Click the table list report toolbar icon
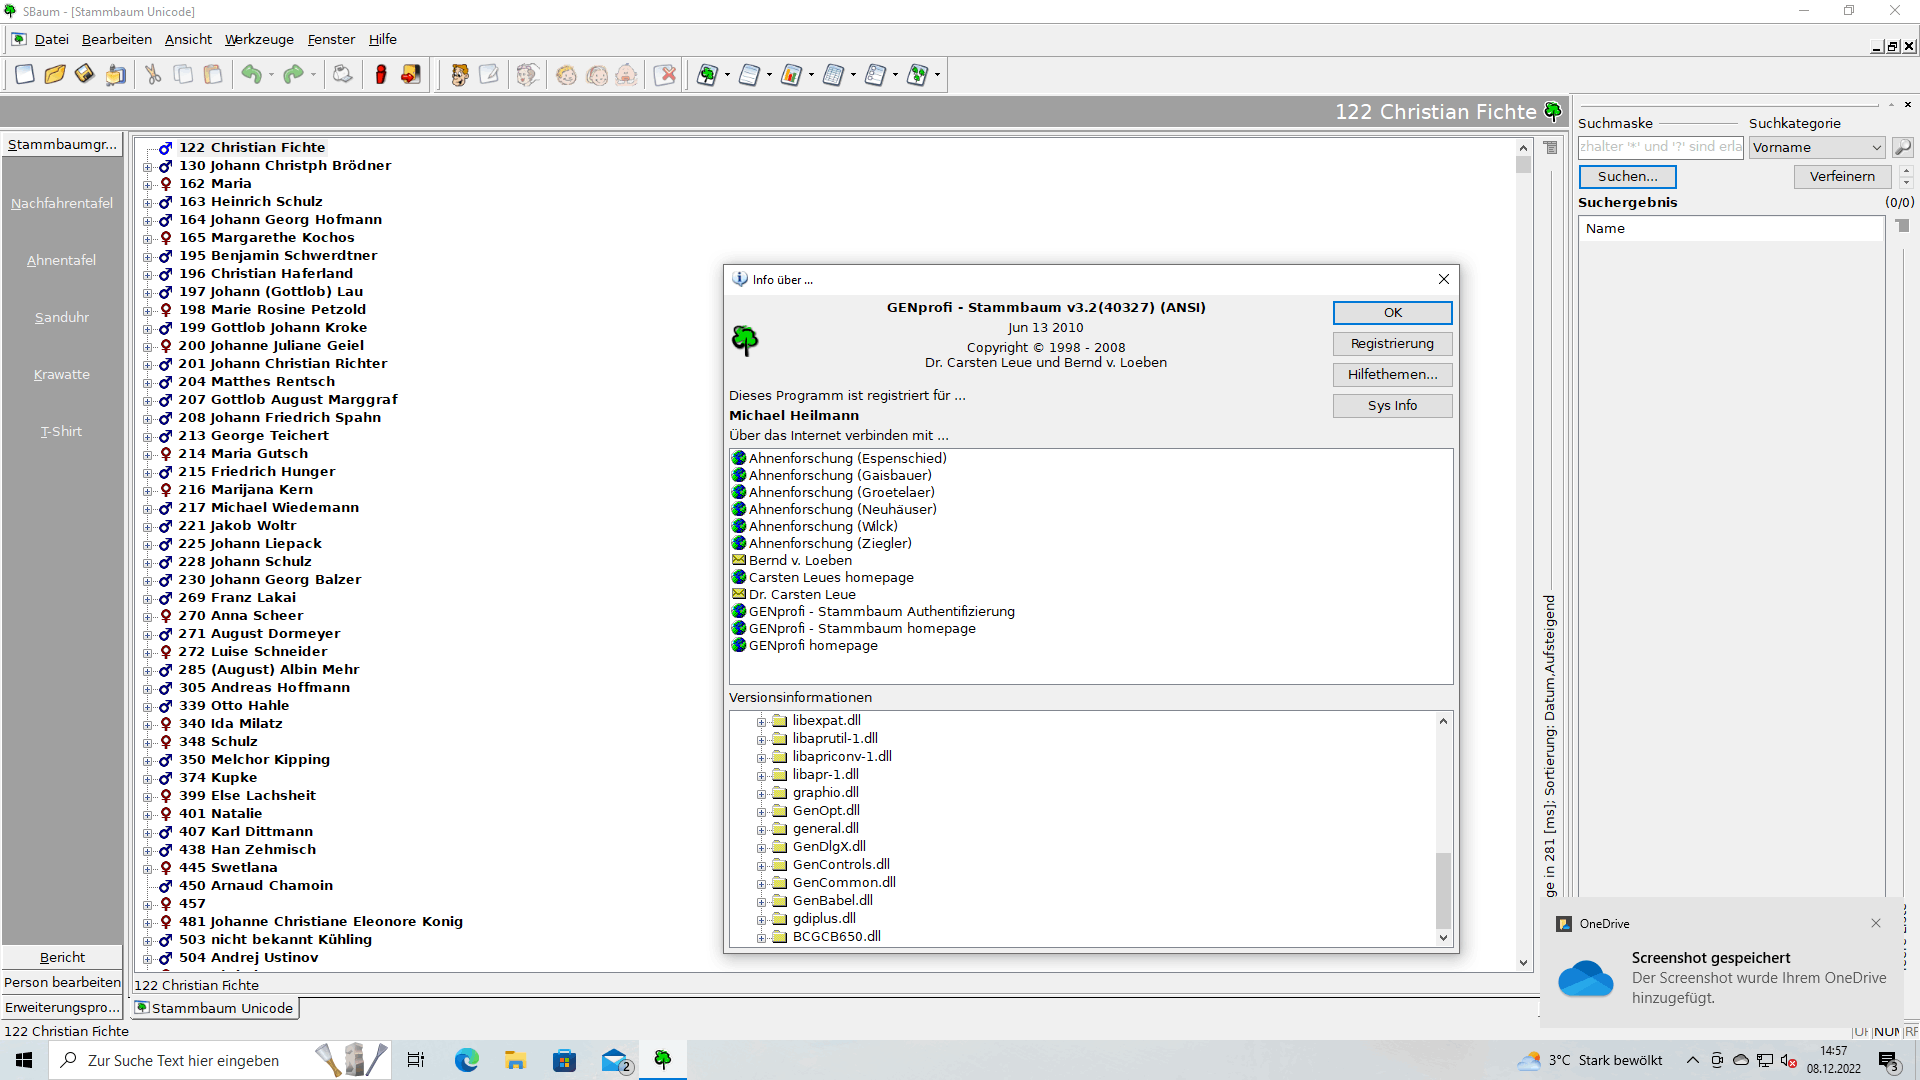The height and width of the screenshot is (1080, 1920). coord(833,74)
